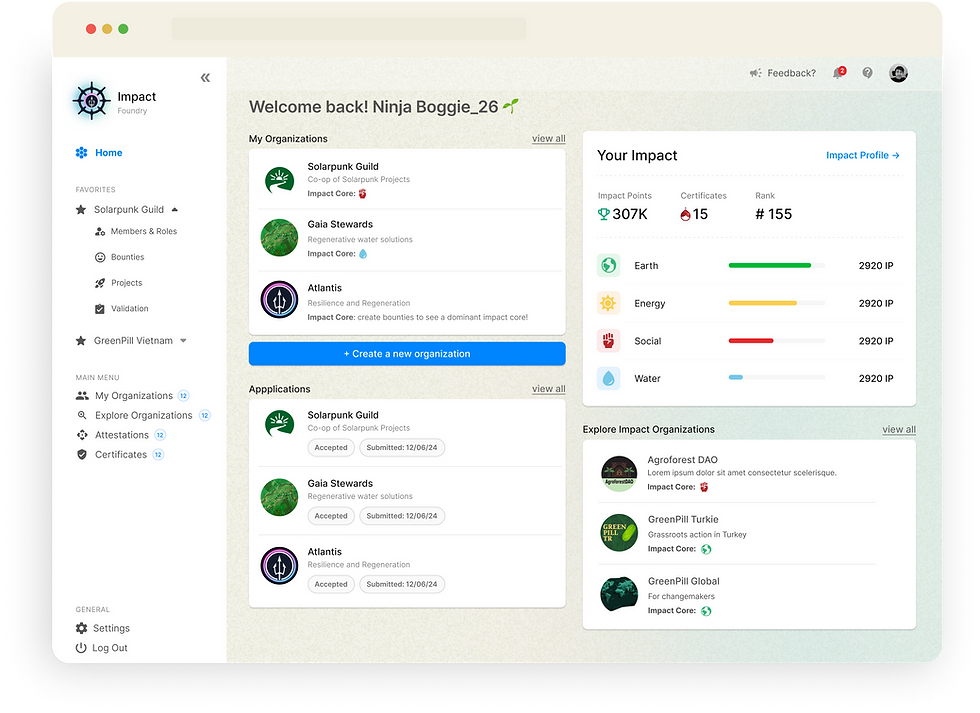The image size is (980, 713).
Task: Open Projects under Solarpunk Guild
Action: tap(127, 283)
